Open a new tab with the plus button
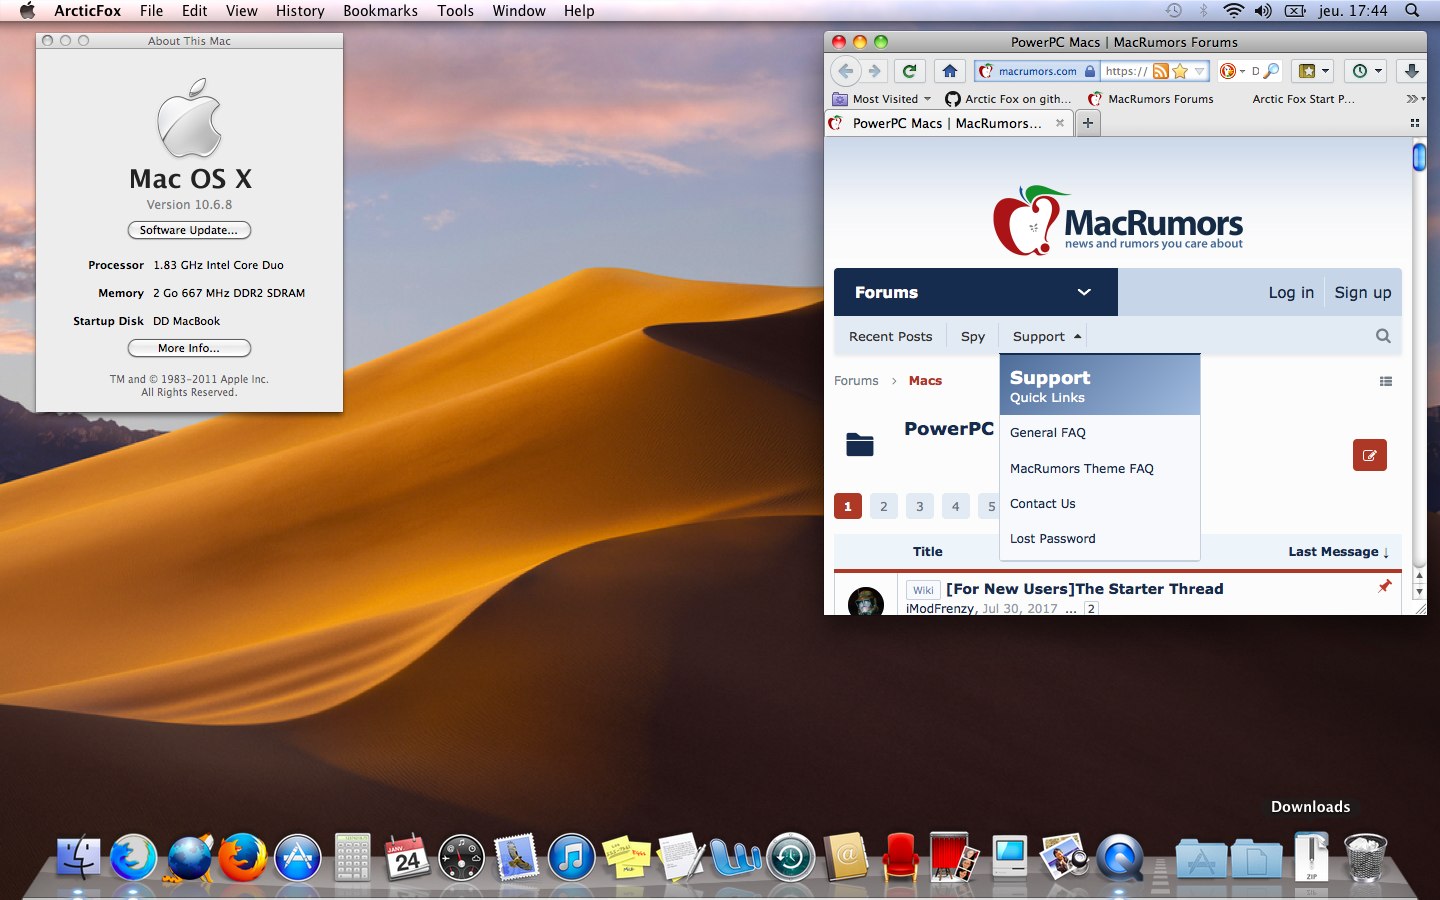 tap(1088, 123)
